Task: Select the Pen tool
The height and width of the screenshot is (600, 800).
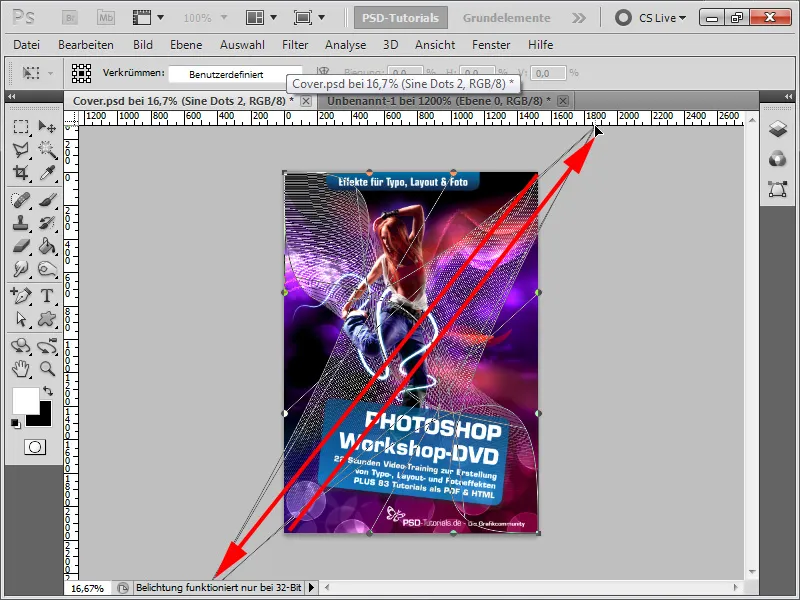Action: 20,295
